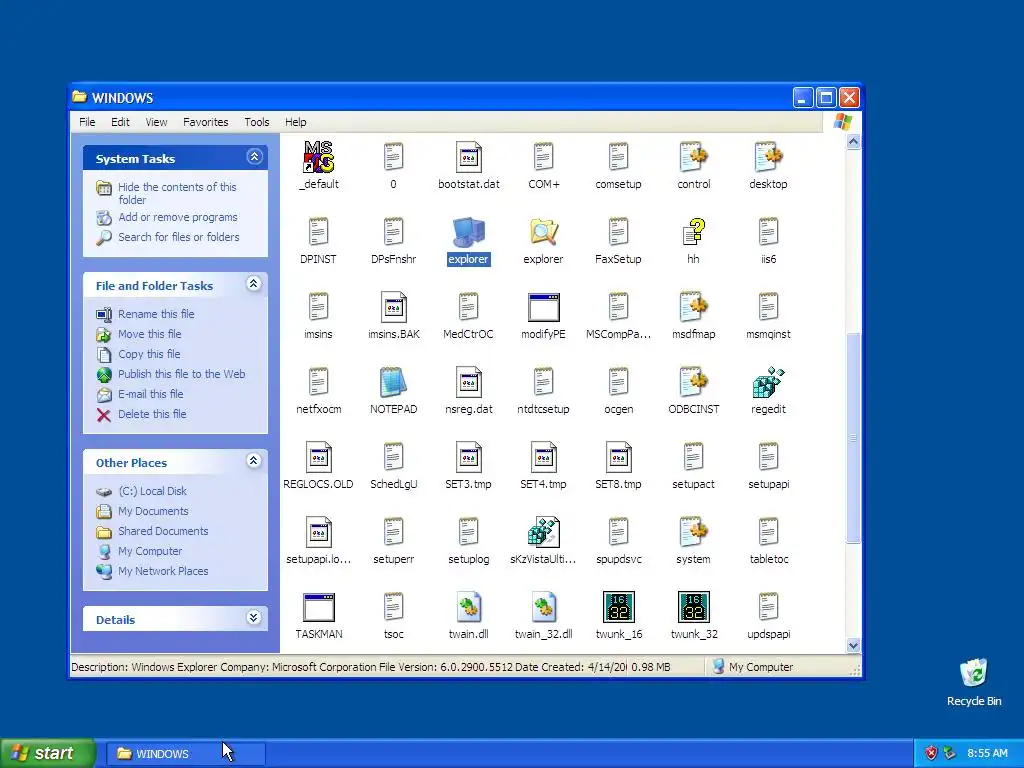Select the selected blue explorer computer icon
This screenshot has width=1024, height=768.
468,232
